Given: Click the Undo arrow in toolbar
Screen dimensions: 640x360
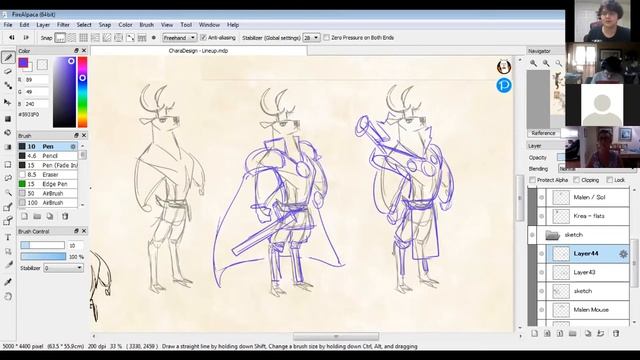Looking at the screenshot, I should (x=12, y=38).
